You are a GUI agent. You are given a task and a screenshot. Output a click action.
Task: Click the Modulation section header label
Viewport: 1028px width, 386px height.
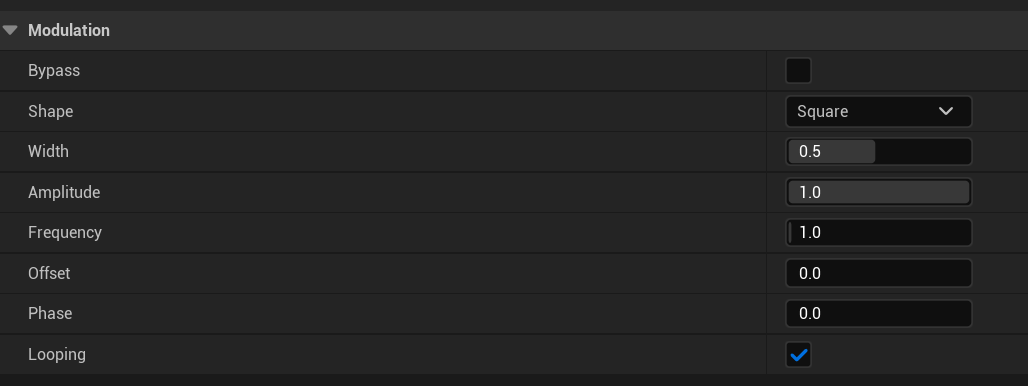[x=69, y=30]
